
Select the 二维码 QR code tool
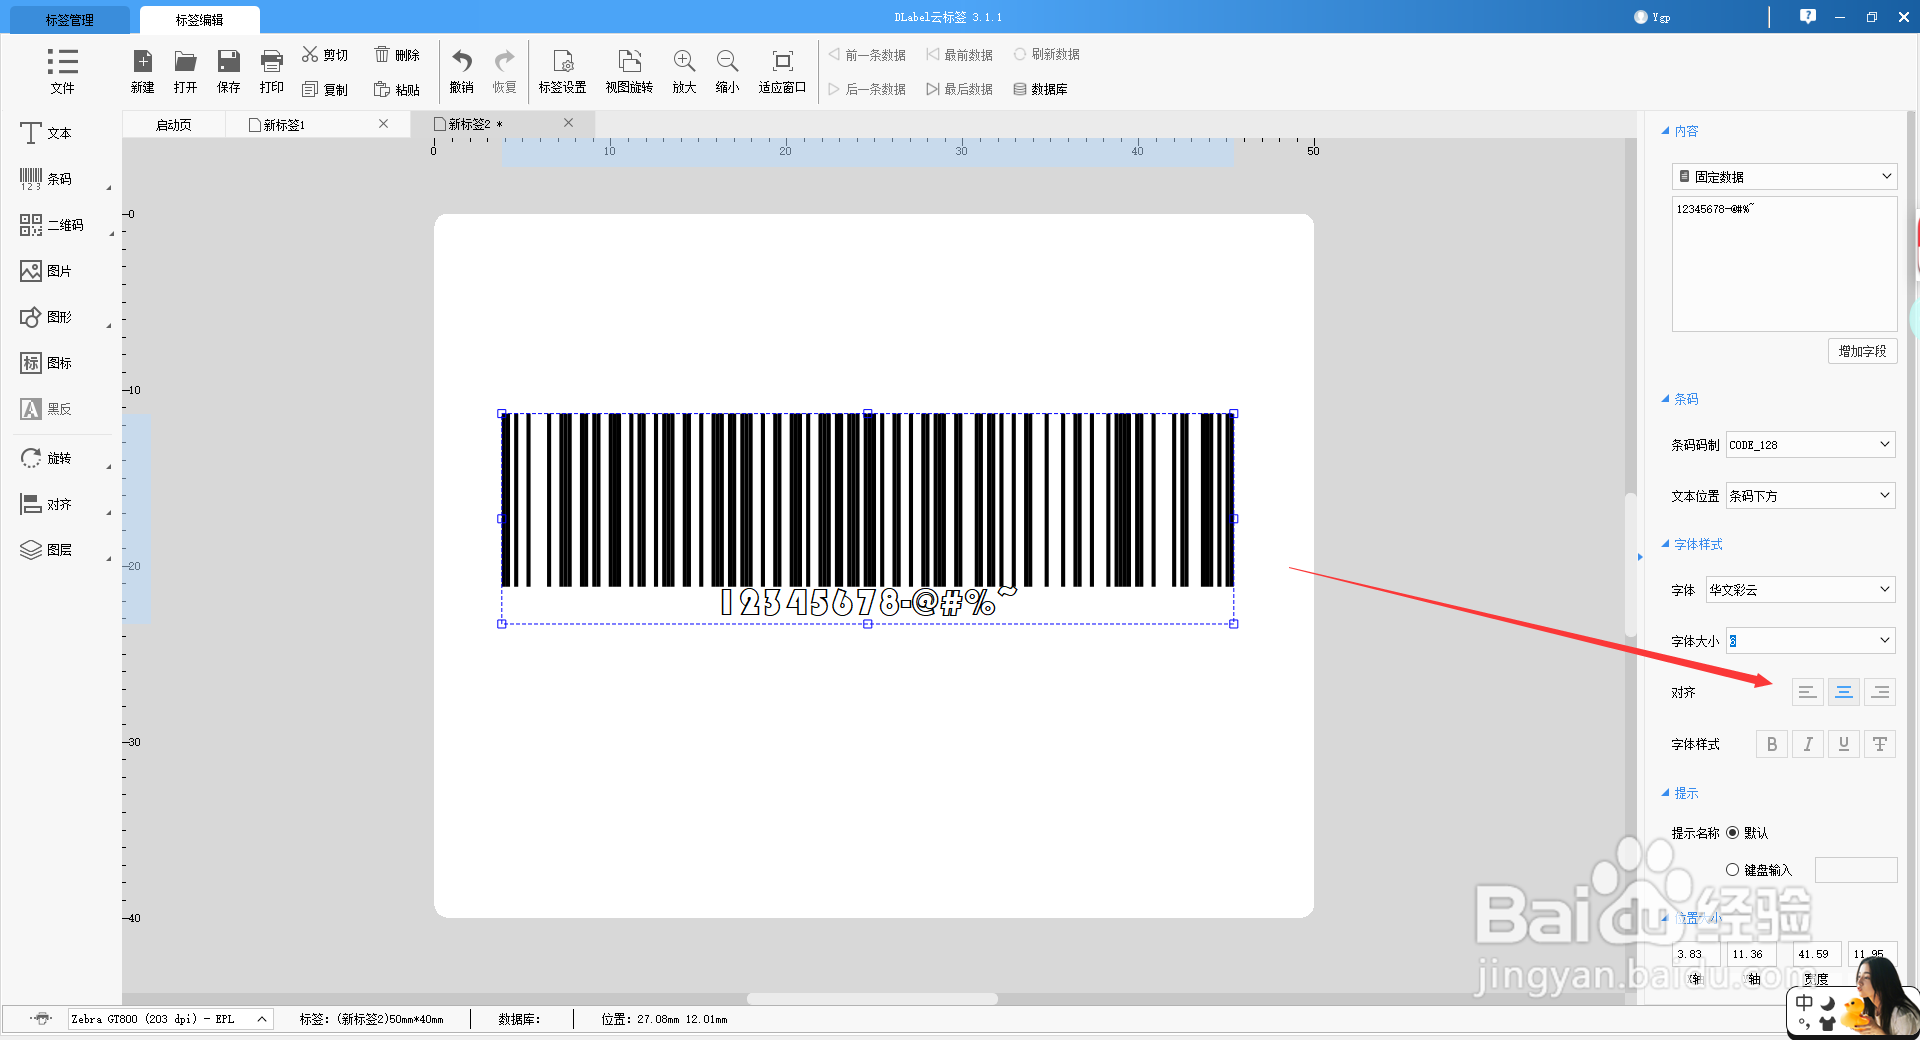pos(52,225)
